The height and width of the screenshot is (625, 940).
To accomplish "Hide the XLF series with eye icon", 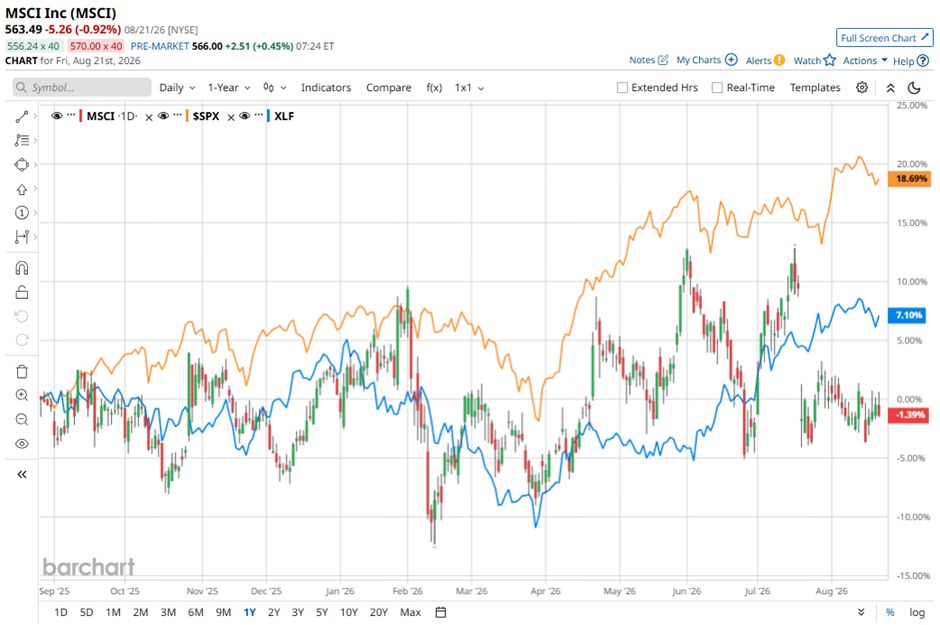I will (245, 116).
